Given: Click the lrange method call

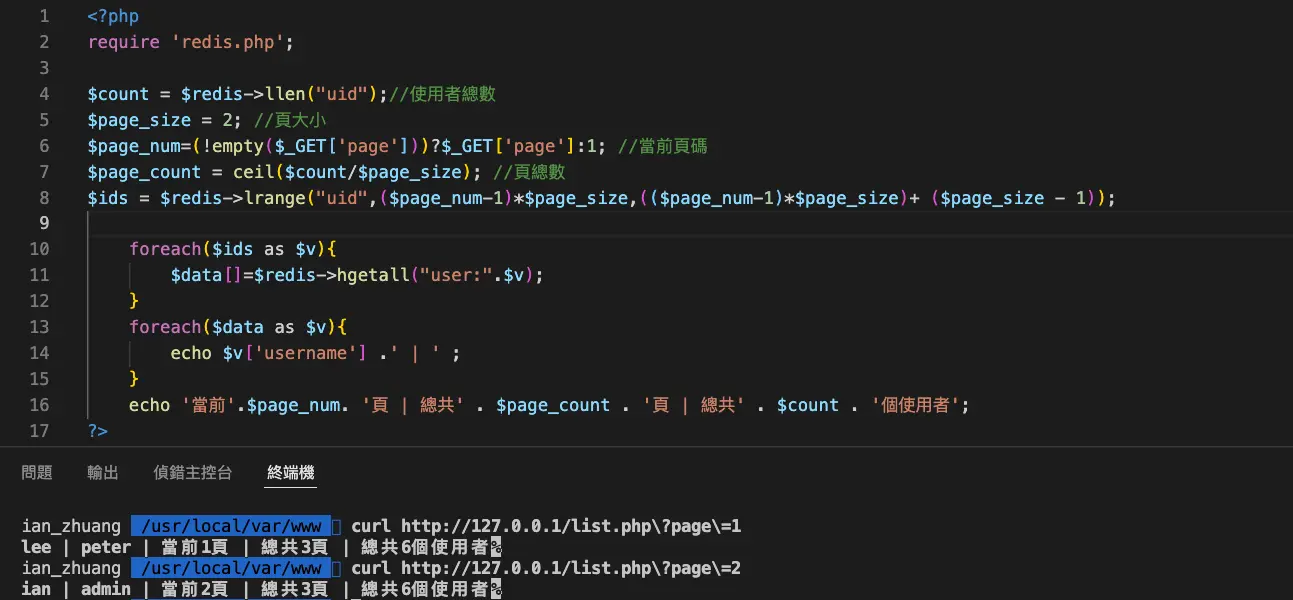Looking at the screenshot, I should click(x=296, y=198).
